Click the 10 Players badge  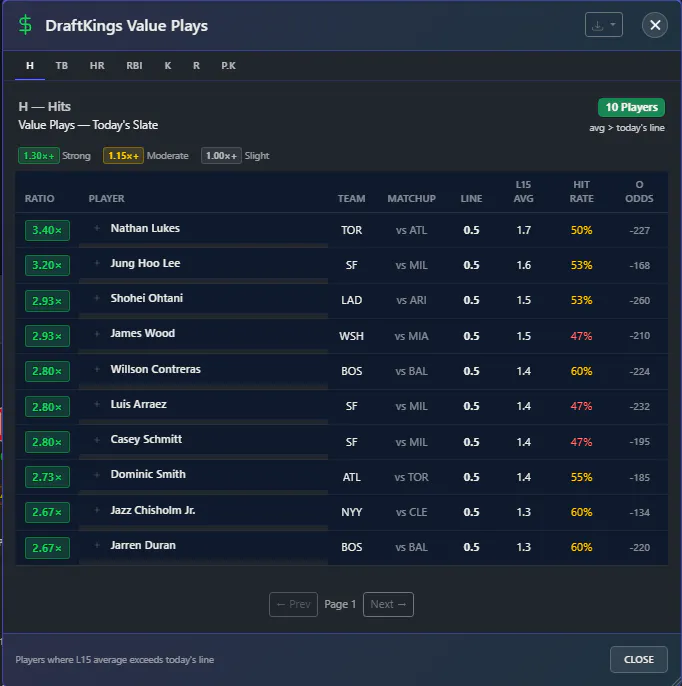tap(631, 107)
